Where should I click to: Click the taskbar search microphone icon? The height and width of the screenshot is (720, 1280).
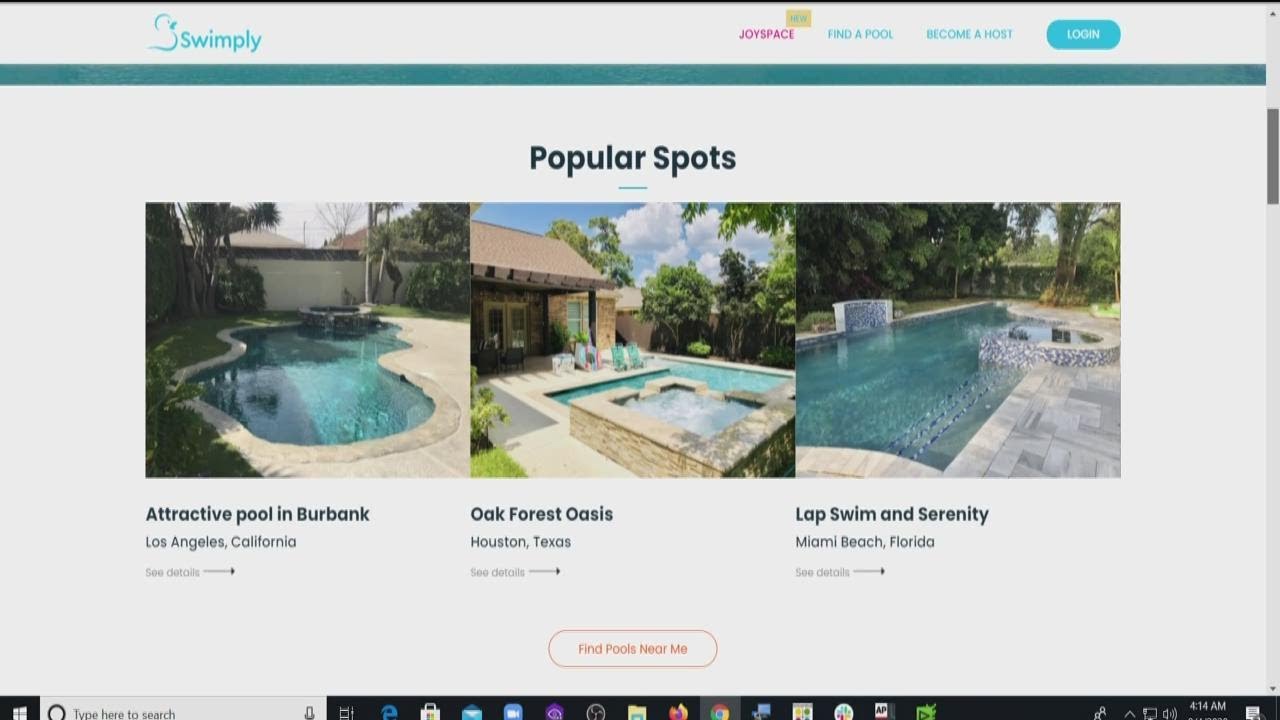[310, 713]
